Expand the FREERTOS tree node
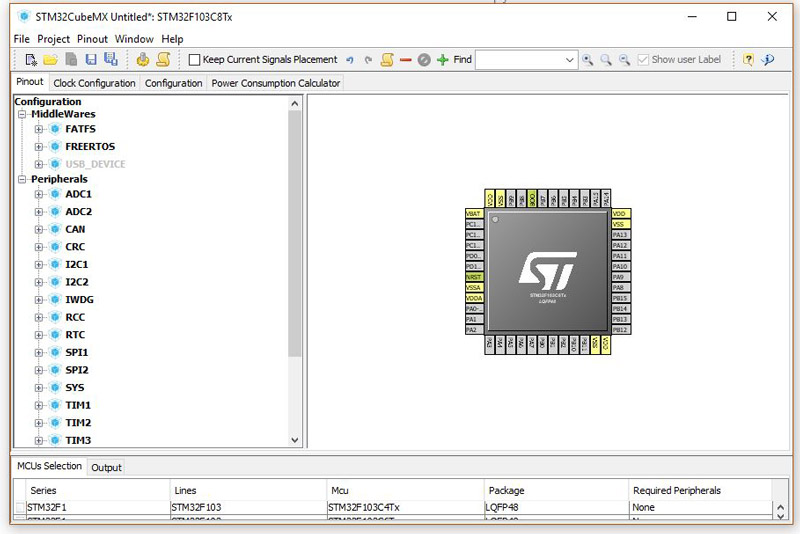Viewport: 800px width, 534px height. [x=39, y=147]
